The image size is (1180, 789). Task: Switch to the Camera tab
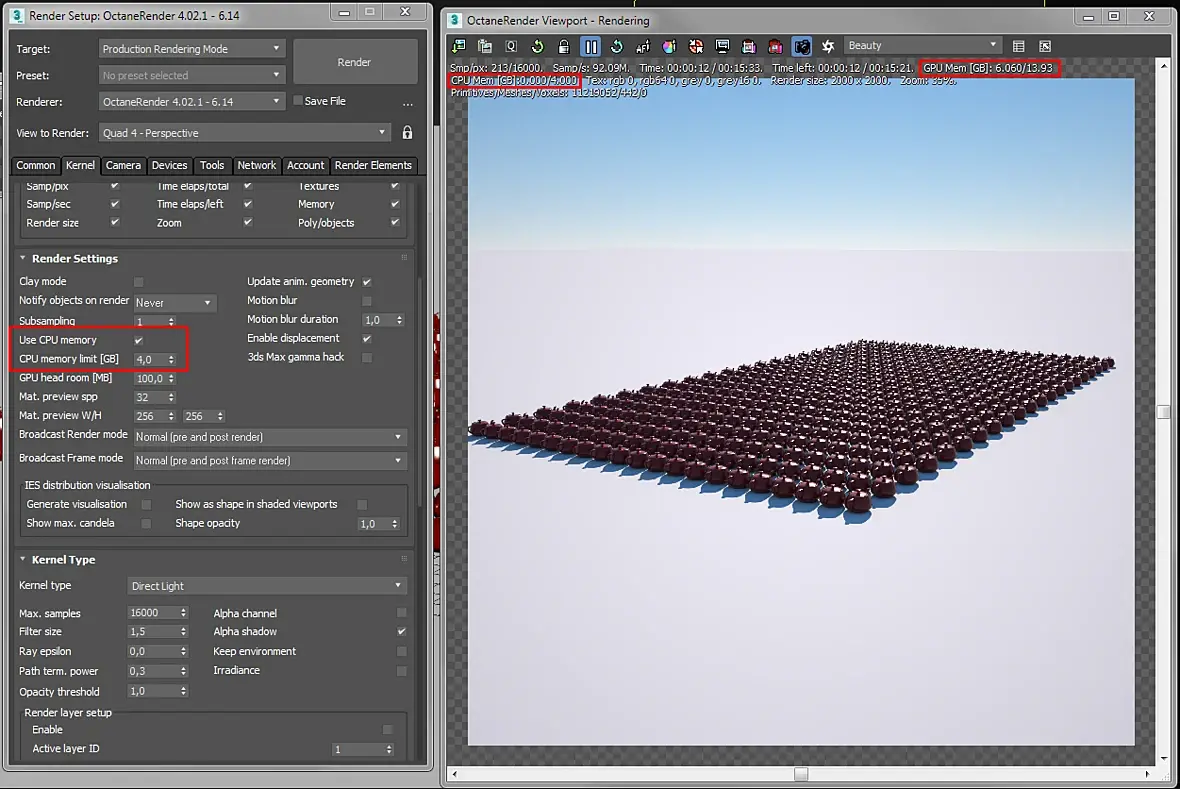(123, 166)
